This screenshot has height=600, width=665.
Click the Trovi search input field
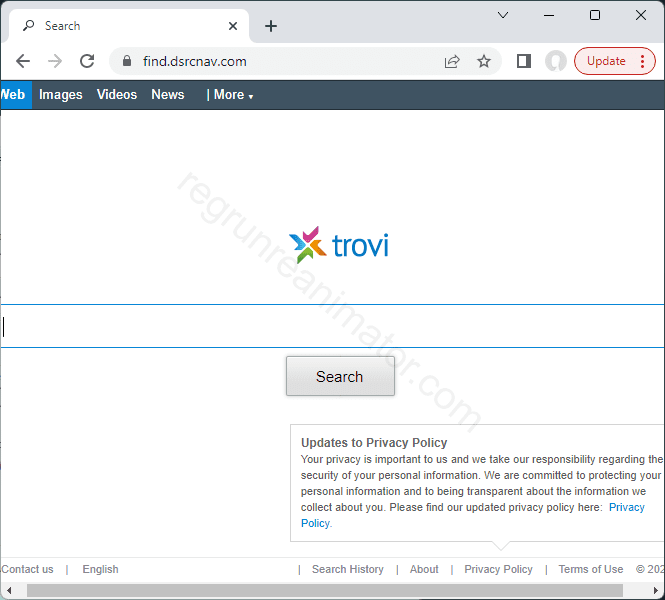click(332, 326)
